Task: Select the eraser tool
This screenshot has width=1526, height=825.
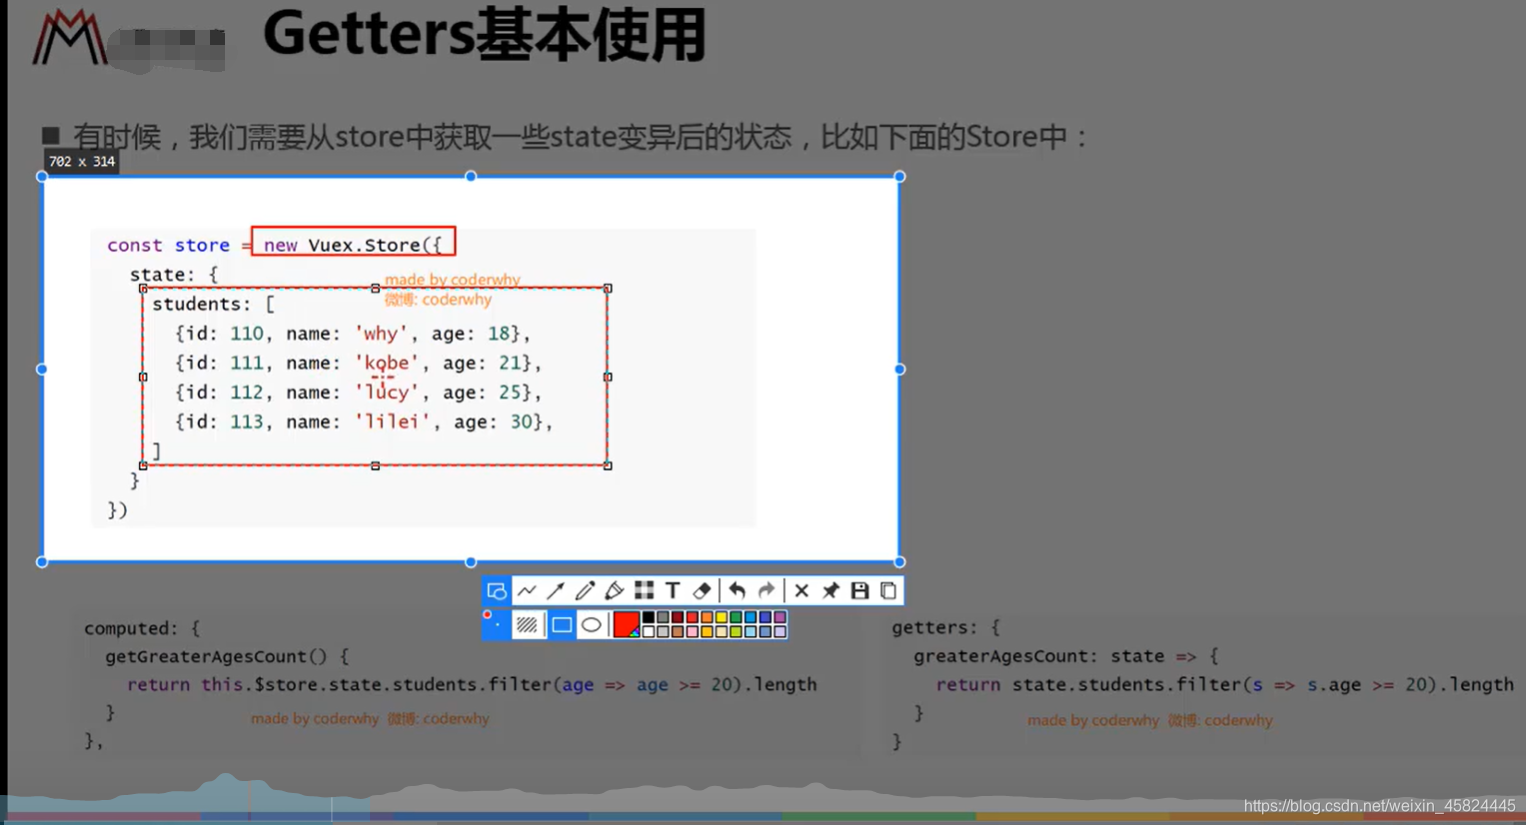Action: point(702,591)
